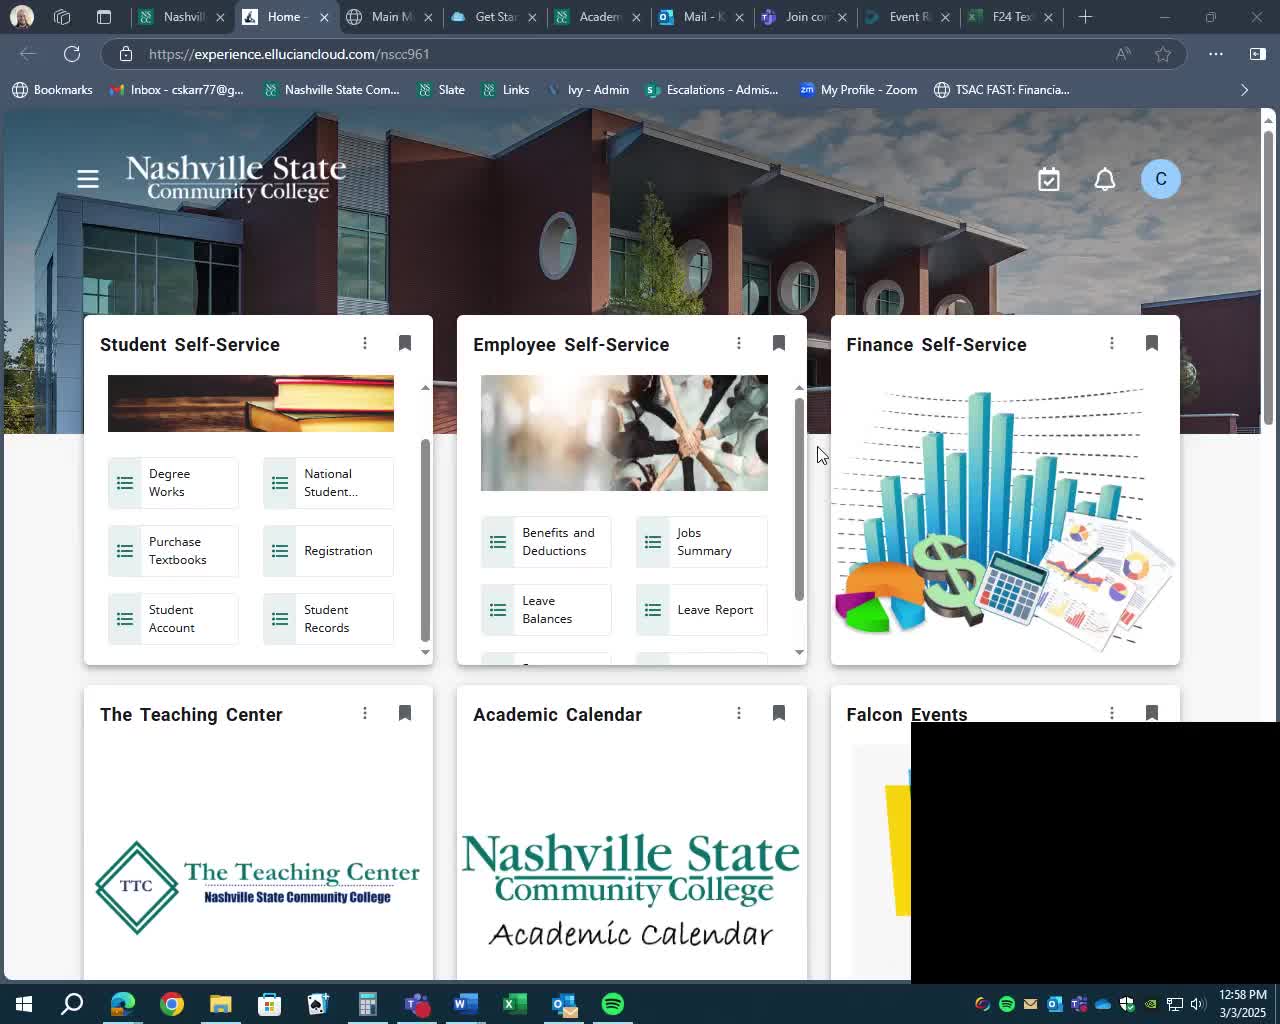
Task: Refresh the current page
Action: tap(72, 54)
